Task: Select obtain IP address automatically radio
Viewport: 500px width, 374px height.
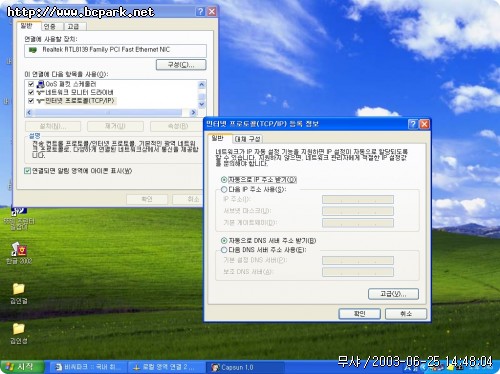Action: (224, 180)
